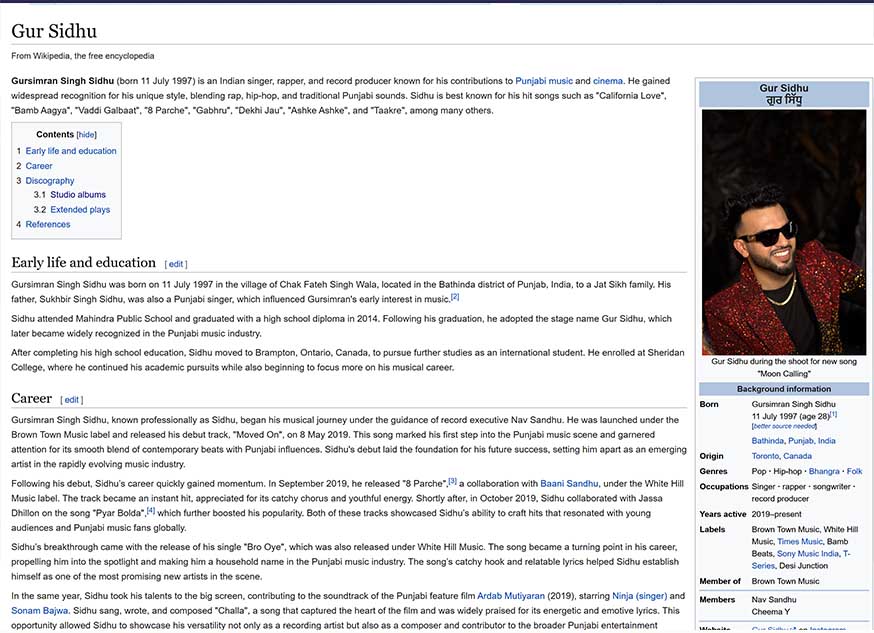Jump to Early life and education in Contents

tap(70, 151)
